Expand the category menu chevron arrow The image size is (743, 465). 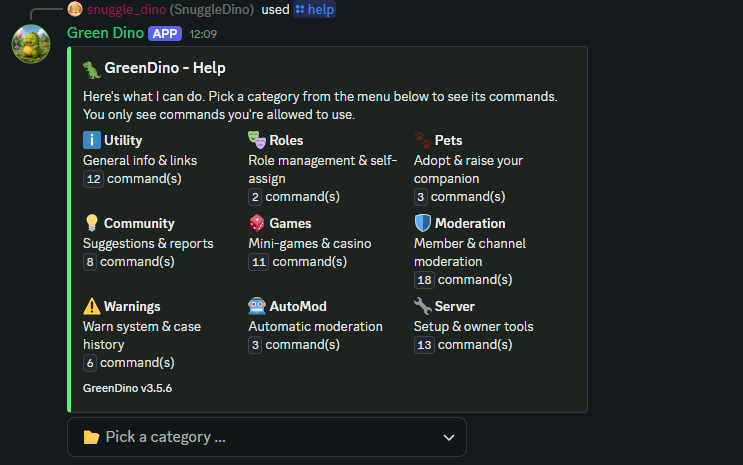pos(449,438)
